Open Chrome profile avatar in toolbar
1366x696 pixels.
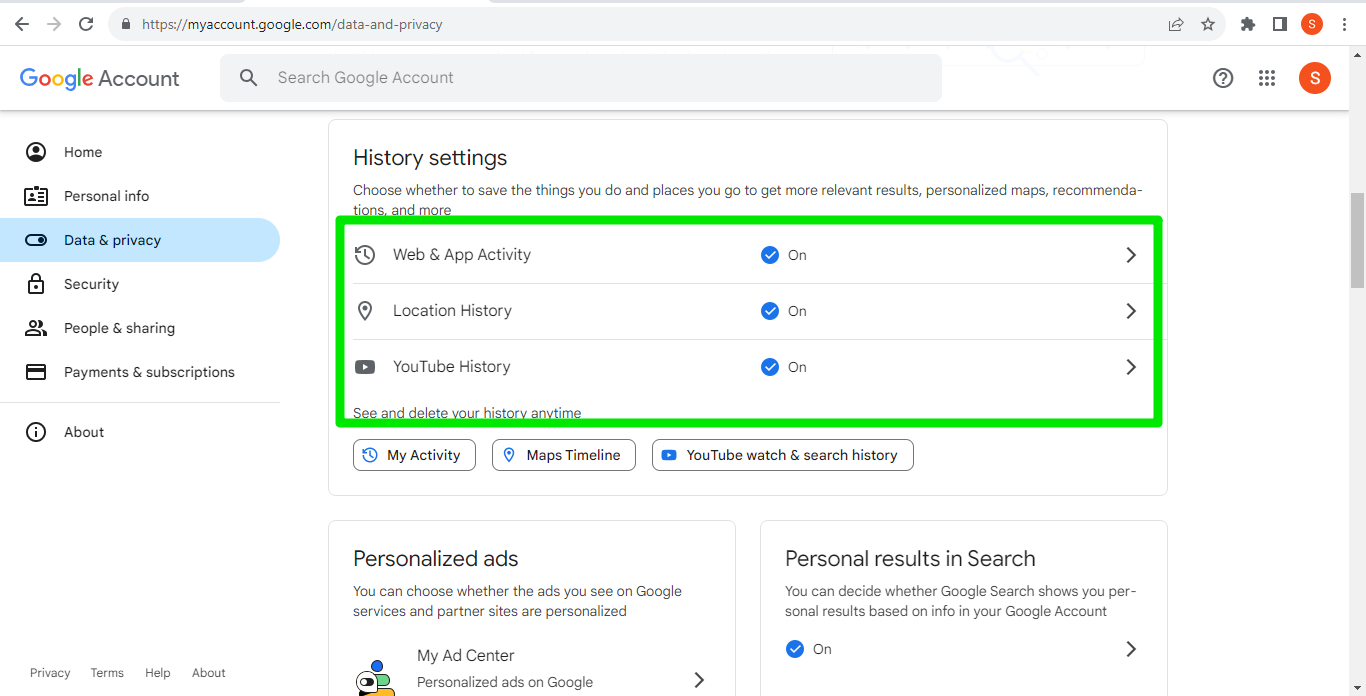(1312, 24)
